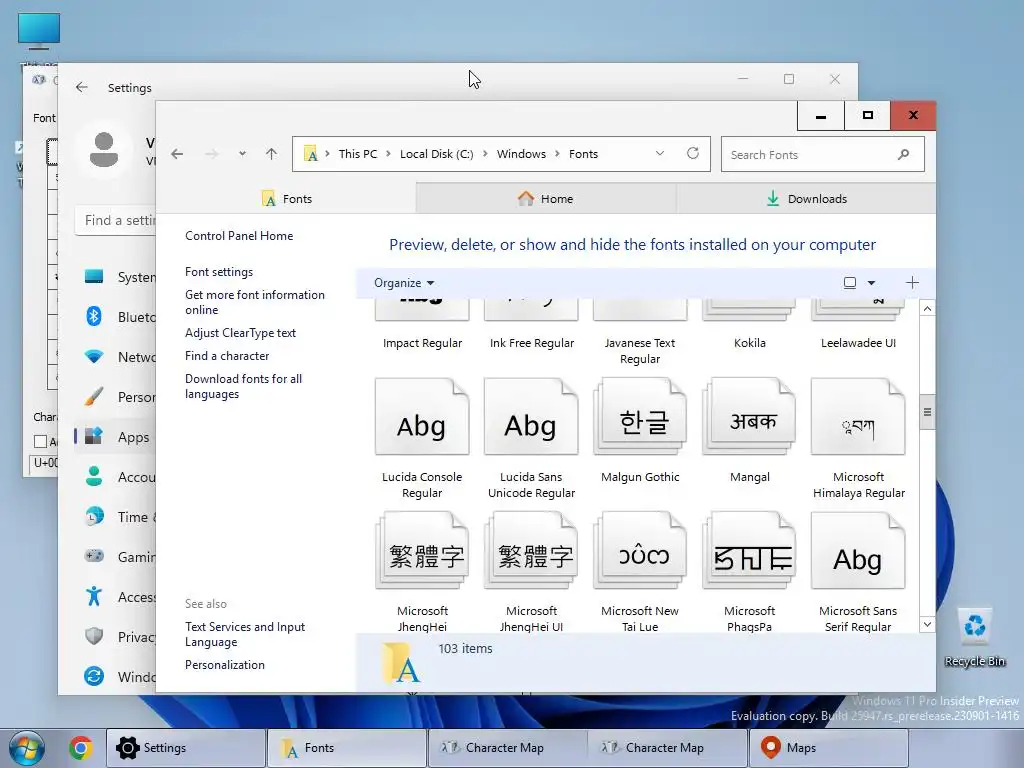Go back using the Fonts window back arrow

tap(177, 154)
